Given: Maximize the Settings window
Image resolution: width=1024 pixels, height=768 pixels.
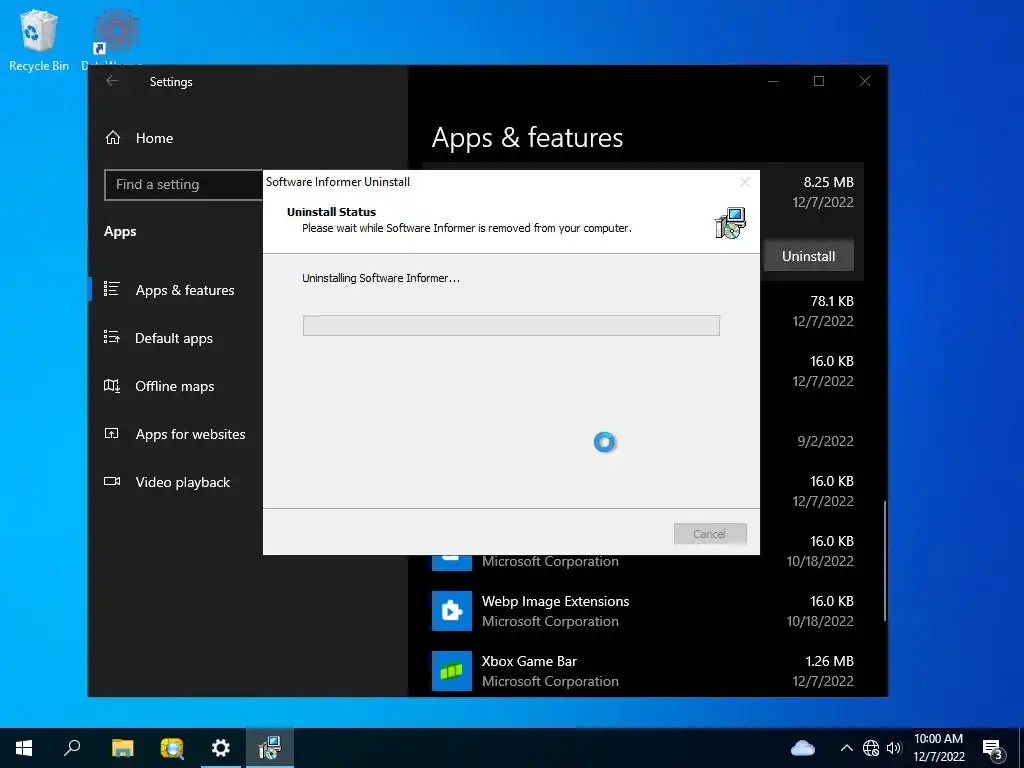Looking at the screenshot, I should click(818, 81).
